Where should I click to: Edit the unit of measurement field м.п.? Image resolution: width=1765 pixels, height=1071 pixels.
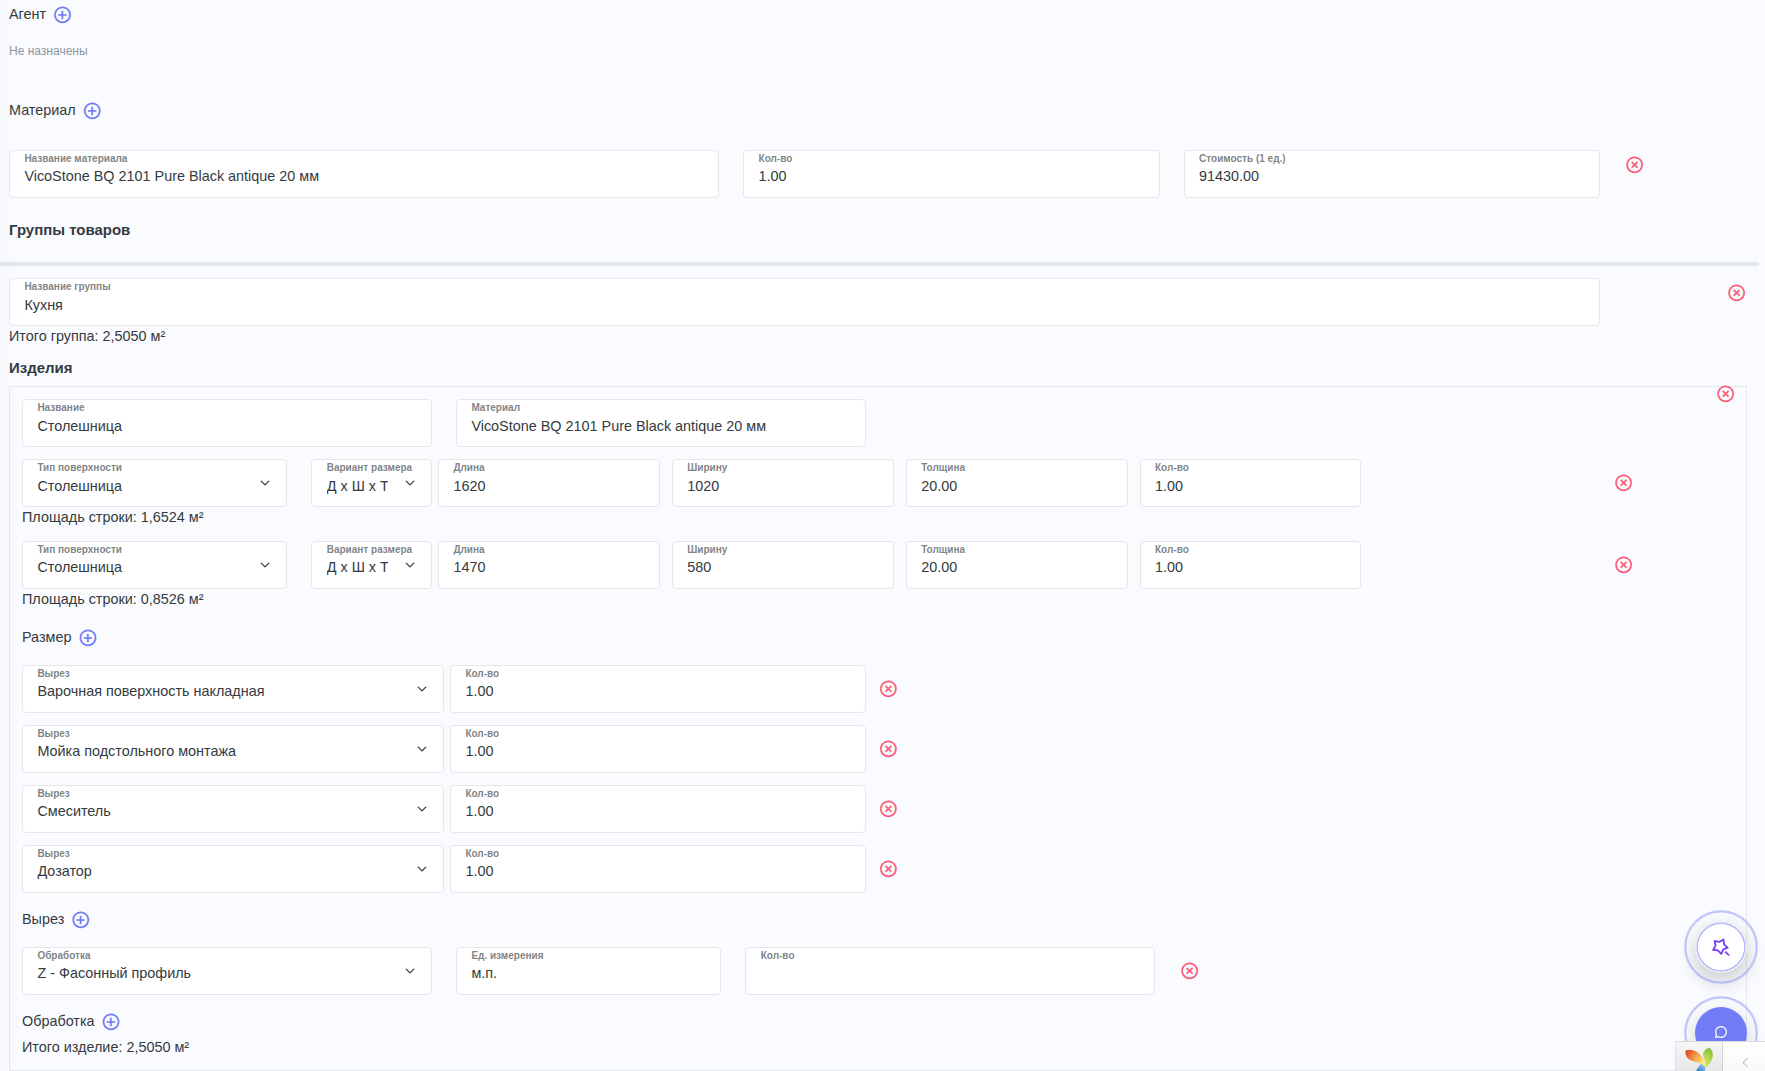click(x=588, y=971)
